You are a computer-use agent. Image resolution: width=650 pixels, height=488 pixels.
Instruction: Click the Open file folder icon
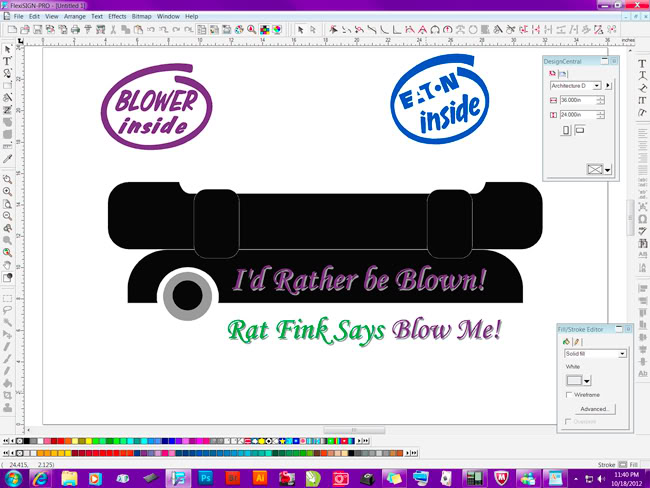pos(25,29)
